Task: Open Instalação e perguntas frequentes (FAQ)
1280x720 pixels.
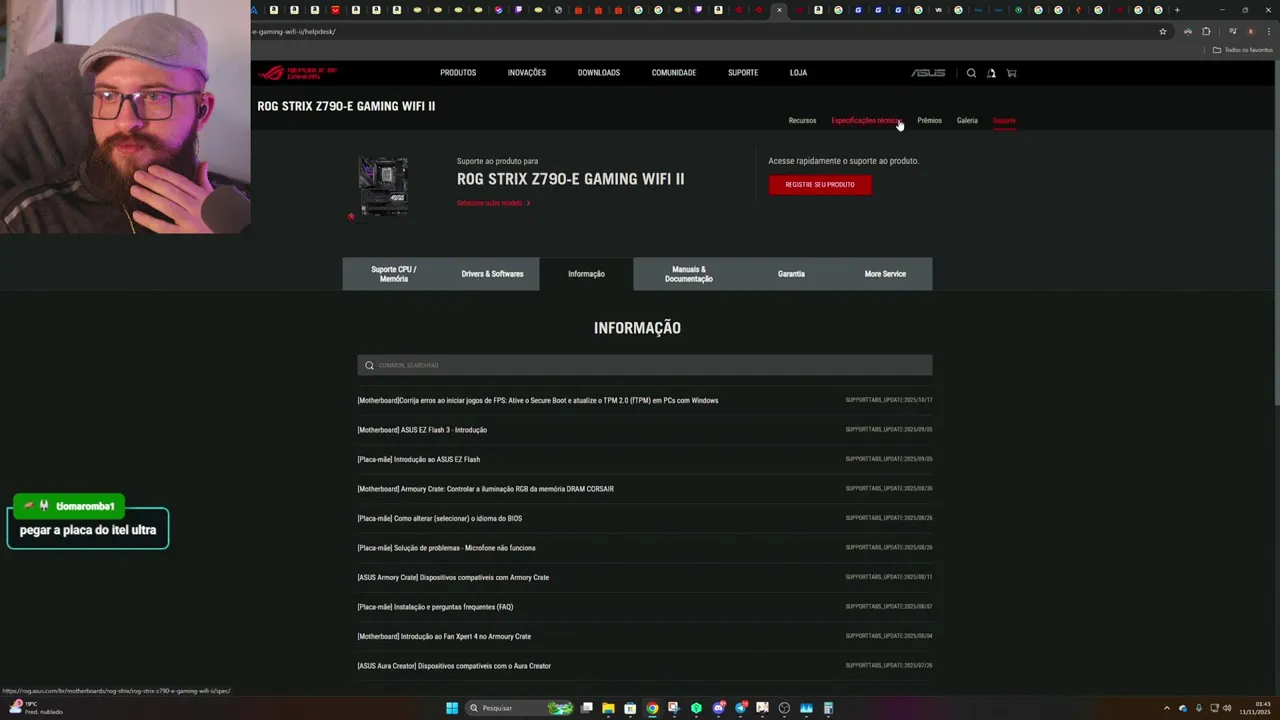Action: [435, 607]
